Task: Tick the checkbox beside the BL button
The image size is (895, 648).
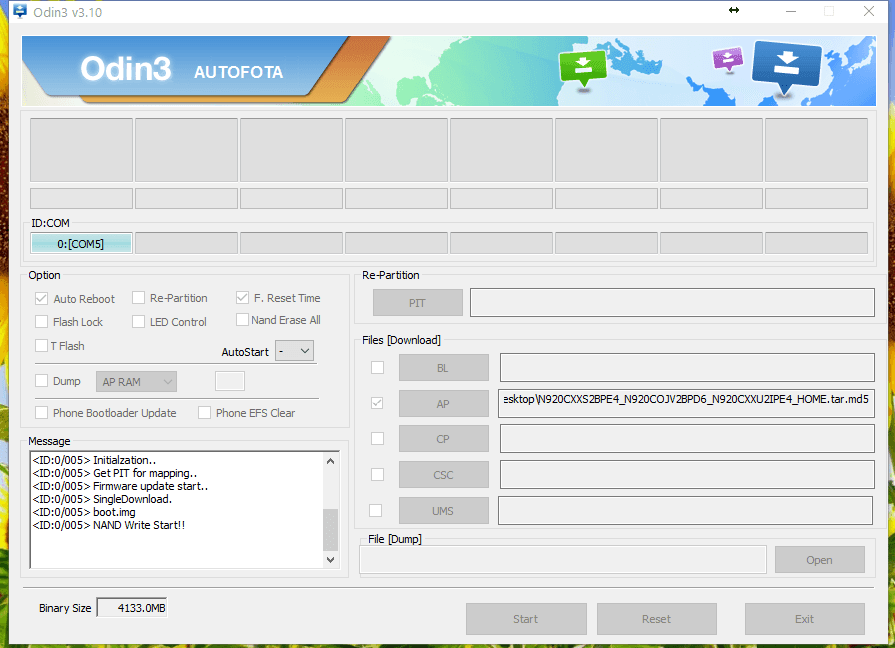Action: tap(377, 368)
